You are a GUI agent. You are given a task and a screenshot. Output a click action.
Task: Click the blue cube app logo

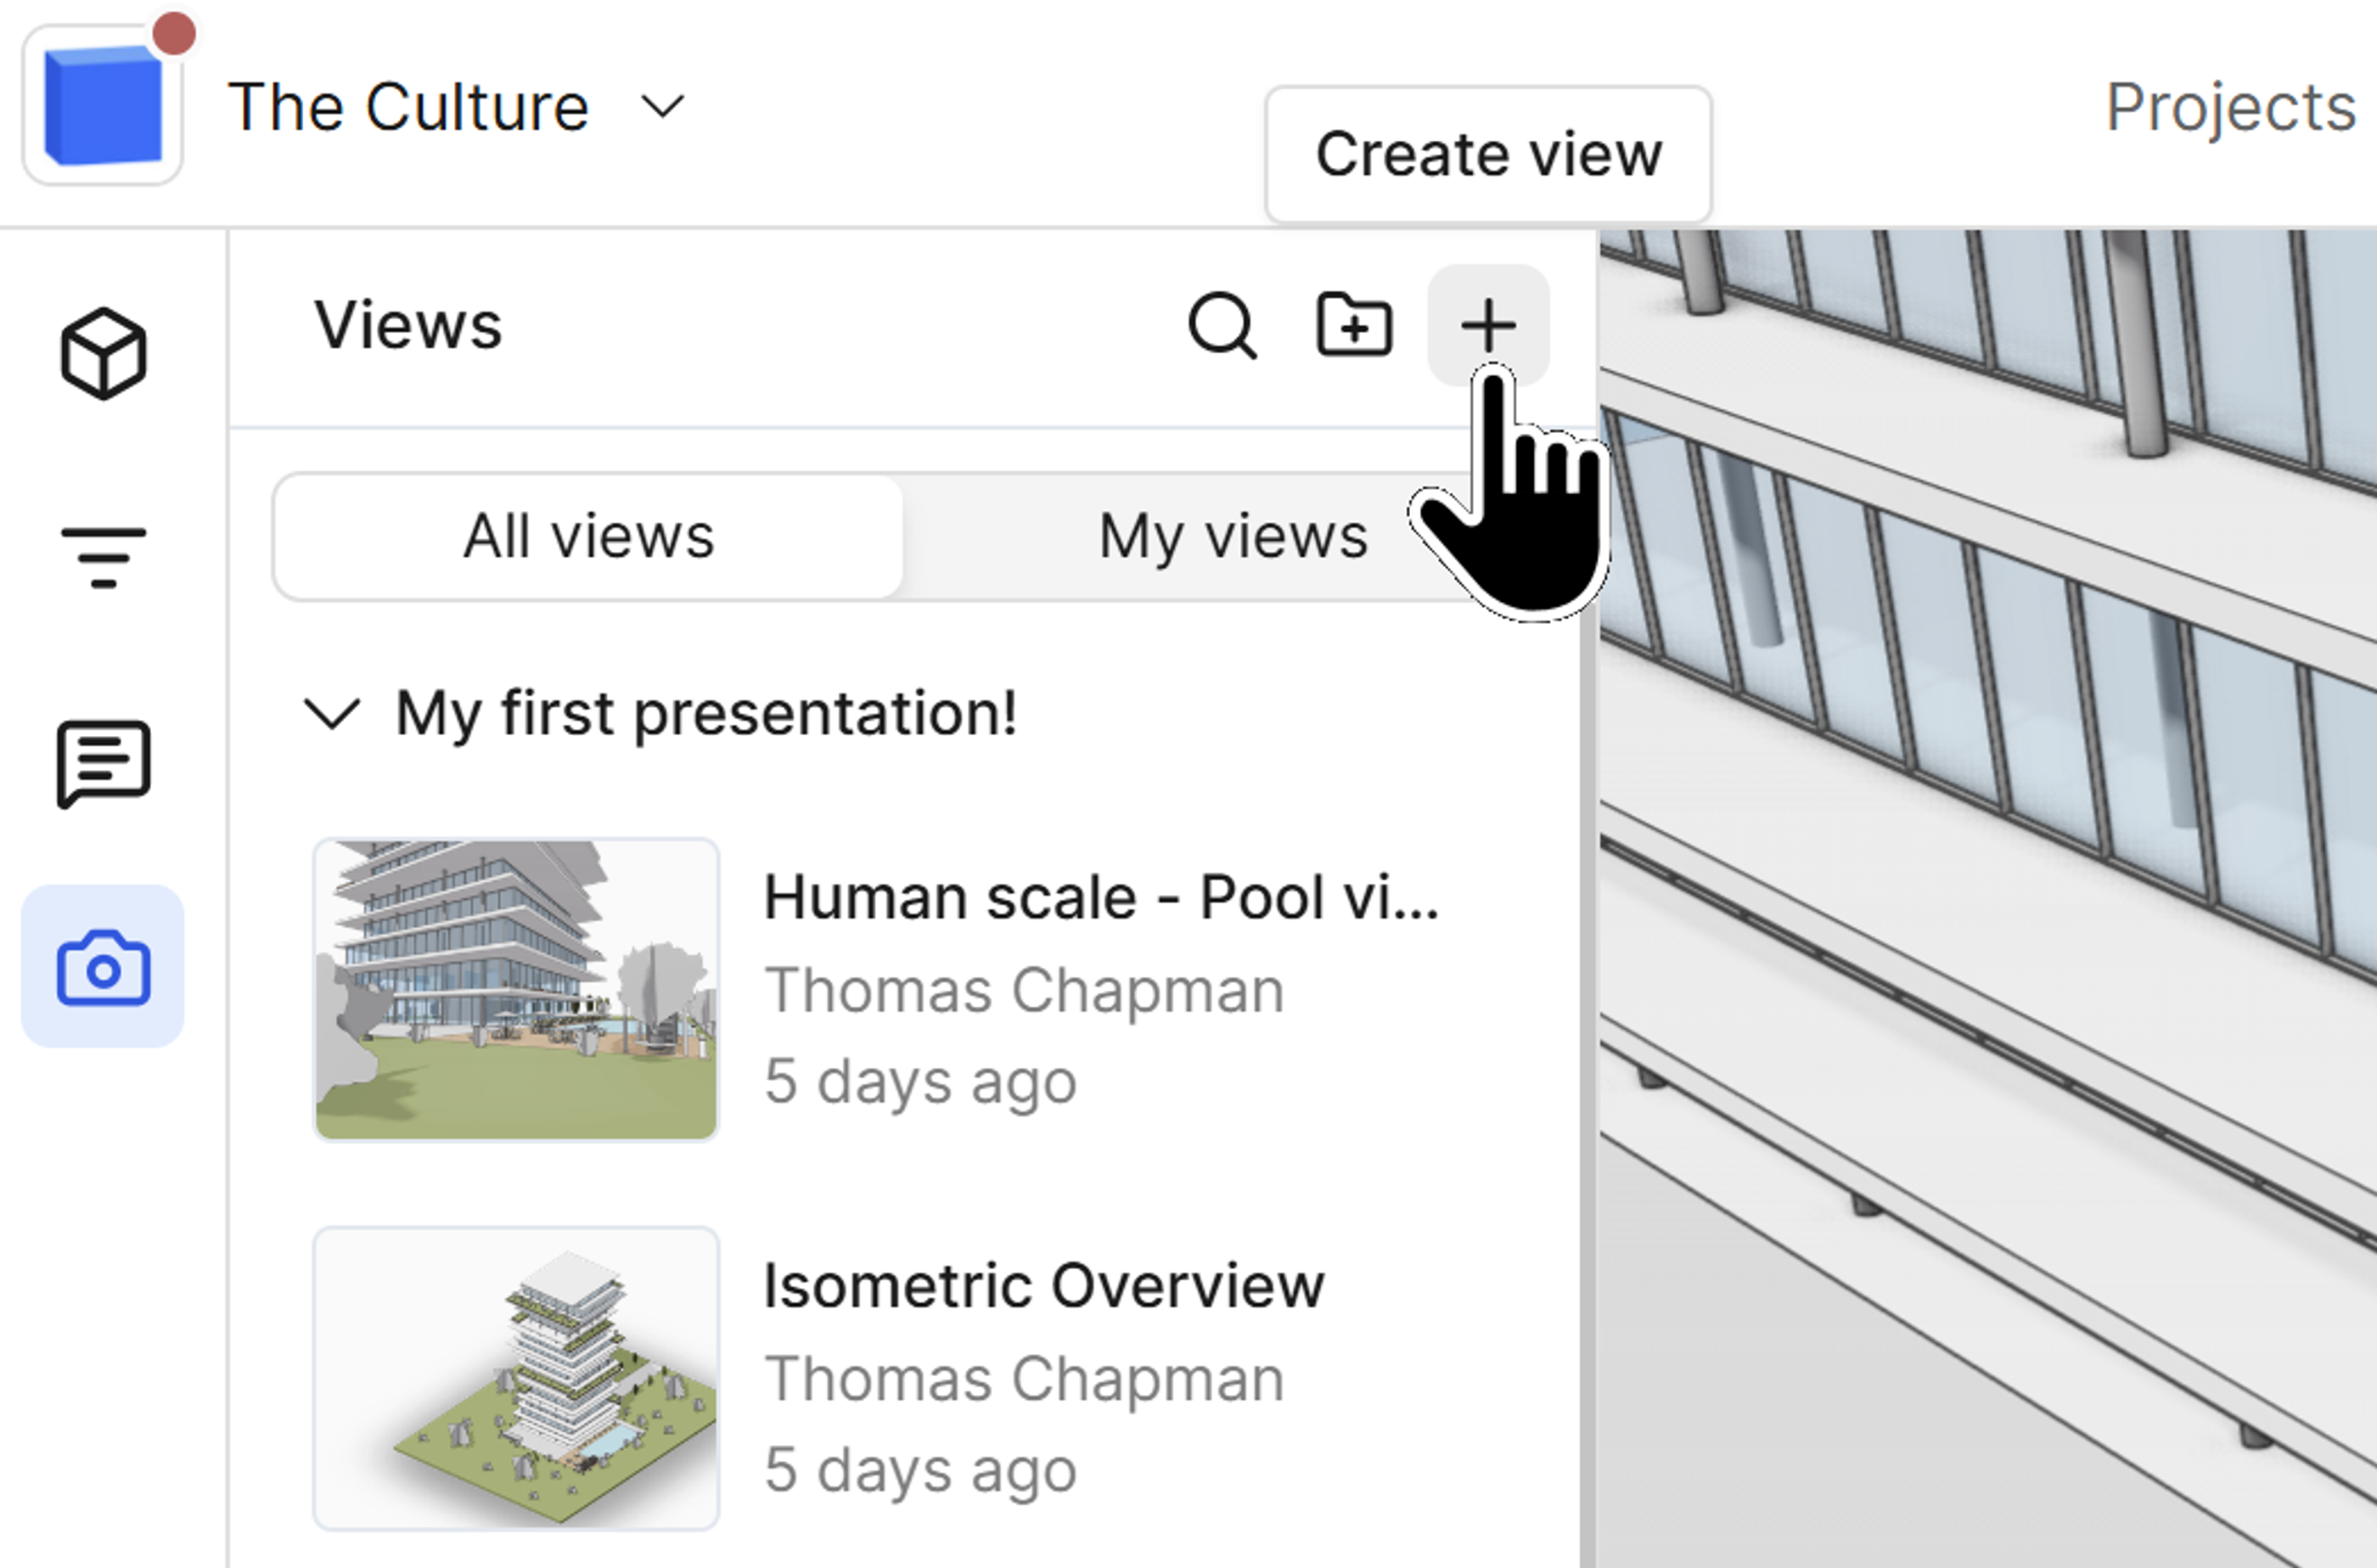(x=103, y=106)
